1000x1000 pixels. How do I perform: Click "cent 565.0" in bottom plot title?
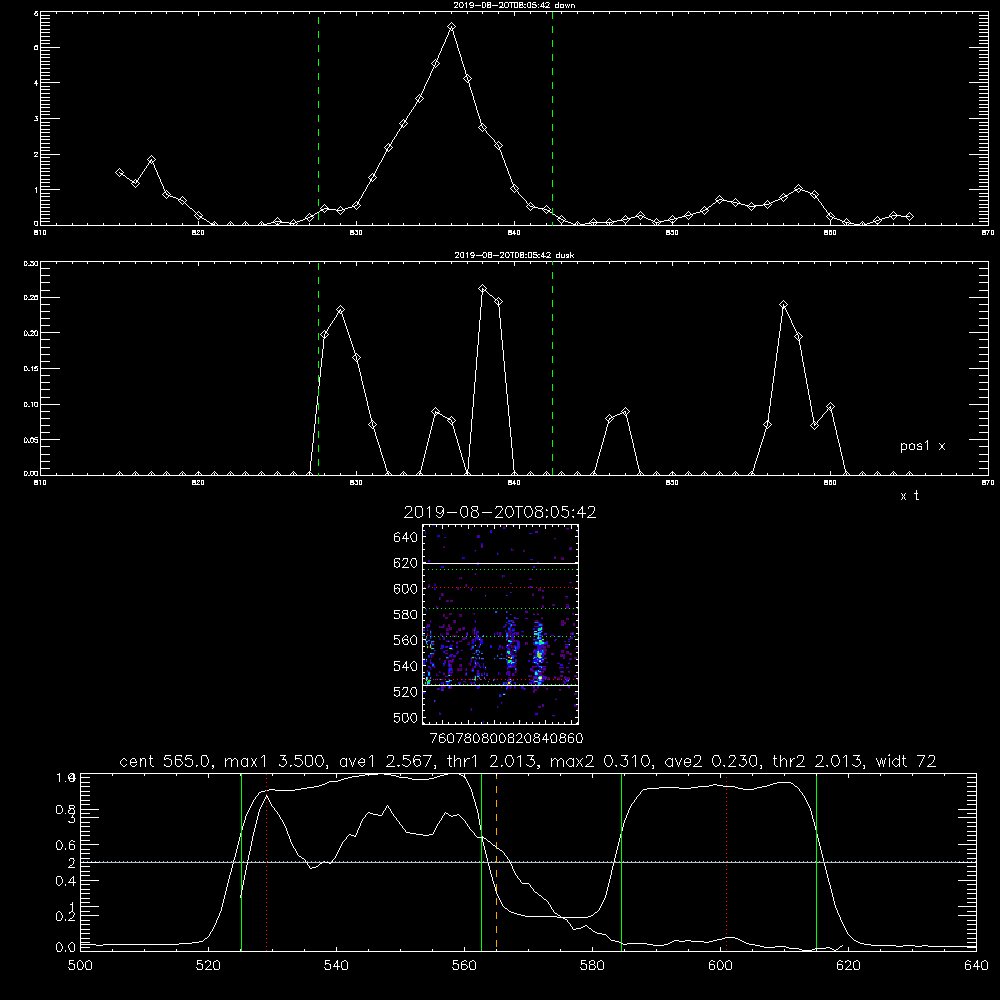(x=165, y=761)
